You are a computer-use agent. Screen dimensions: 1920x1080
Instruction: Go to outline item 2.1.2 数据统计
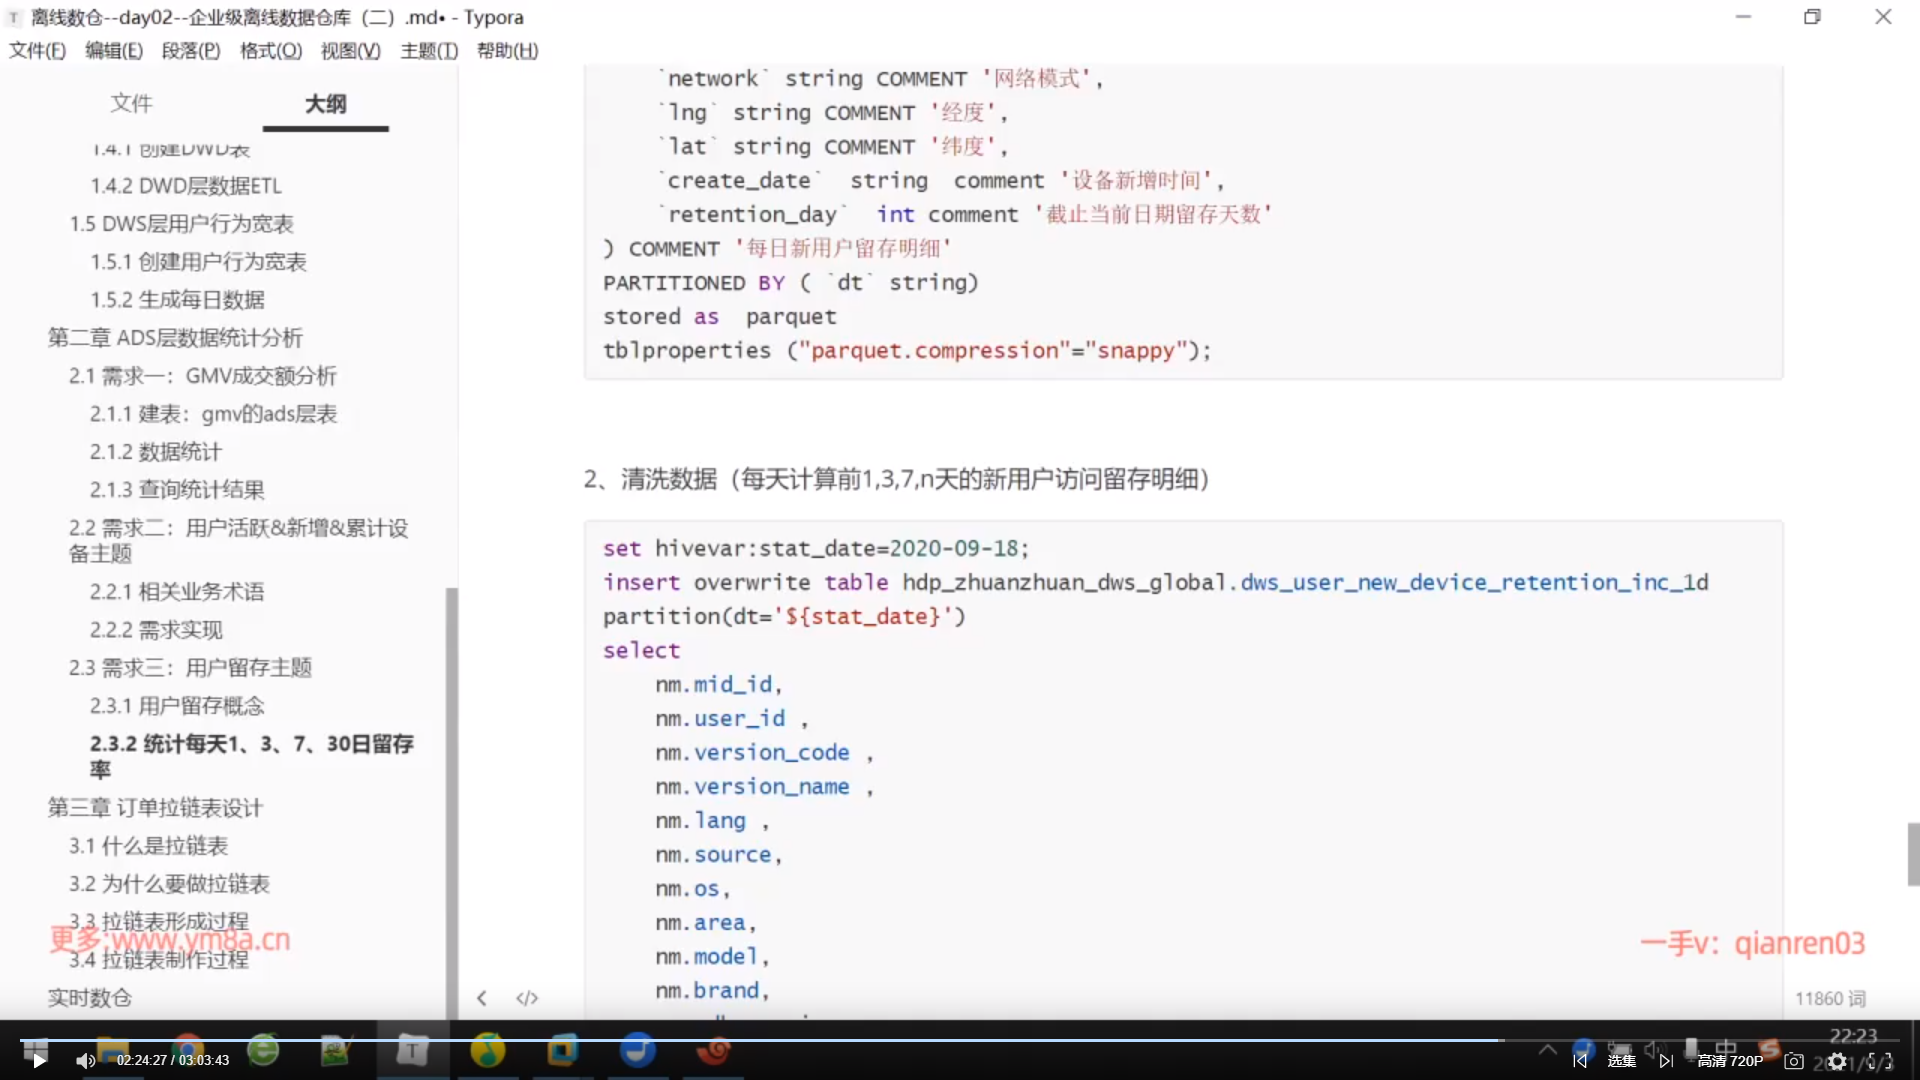156,452
